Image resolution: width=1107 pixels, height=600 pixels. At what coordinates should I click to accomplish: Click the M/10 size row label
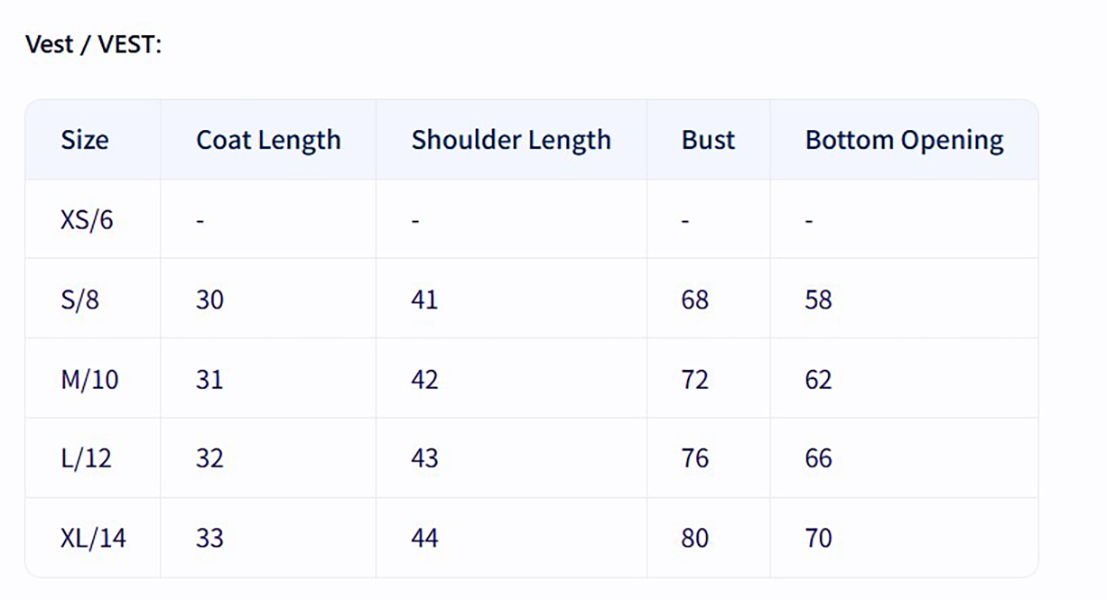click(89, 379)
